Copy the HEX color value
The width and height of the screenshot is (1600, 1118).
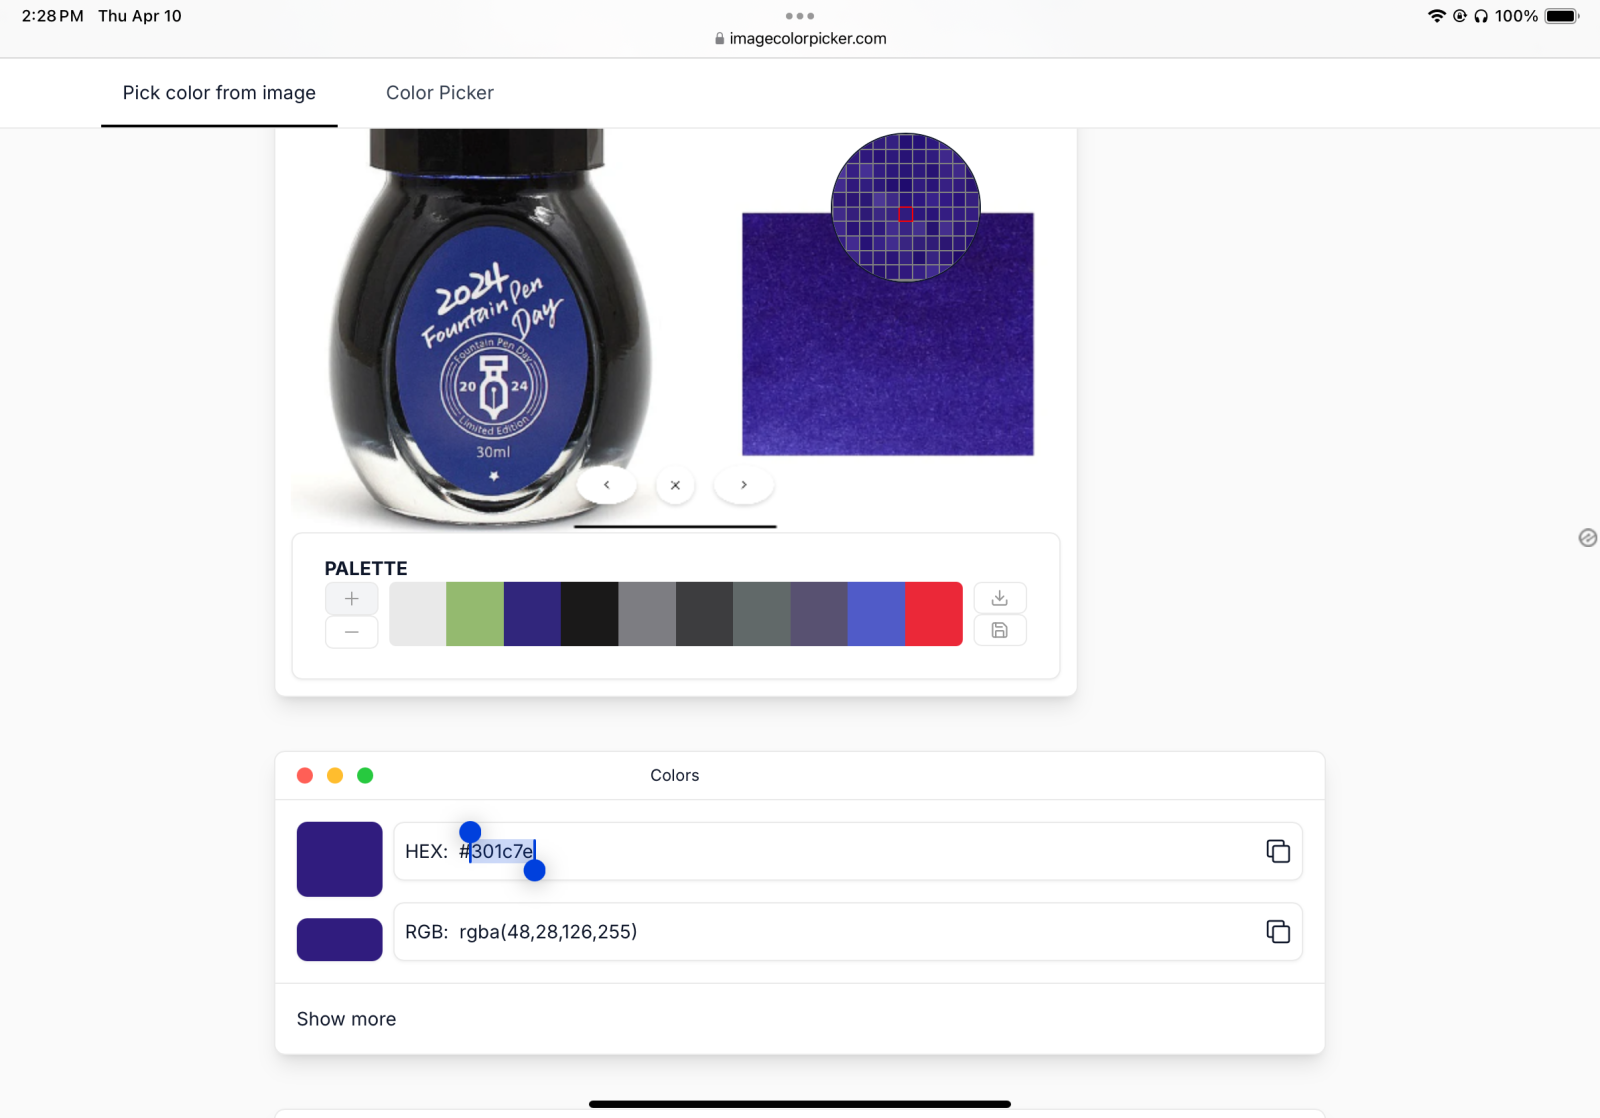[x=1277, y=851]
